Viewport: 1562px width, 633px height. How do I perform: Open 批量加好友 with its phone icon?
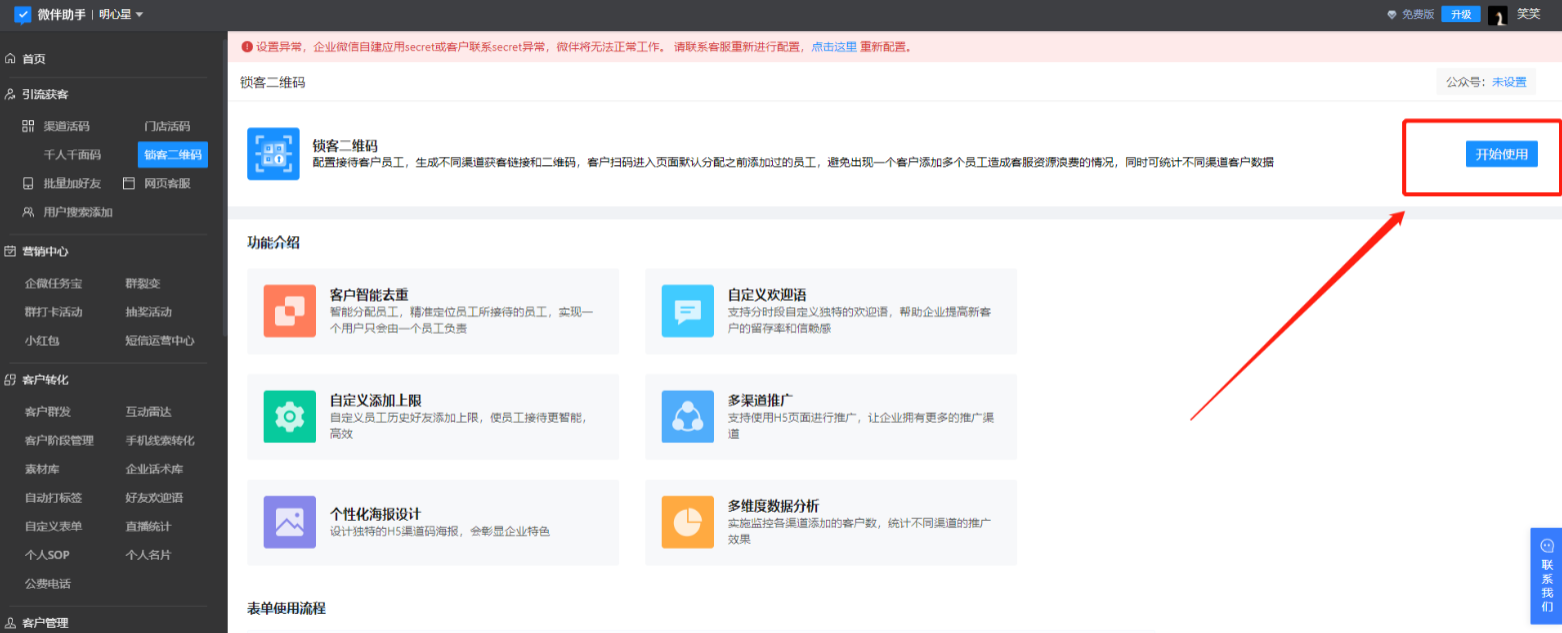coord(62,183)
